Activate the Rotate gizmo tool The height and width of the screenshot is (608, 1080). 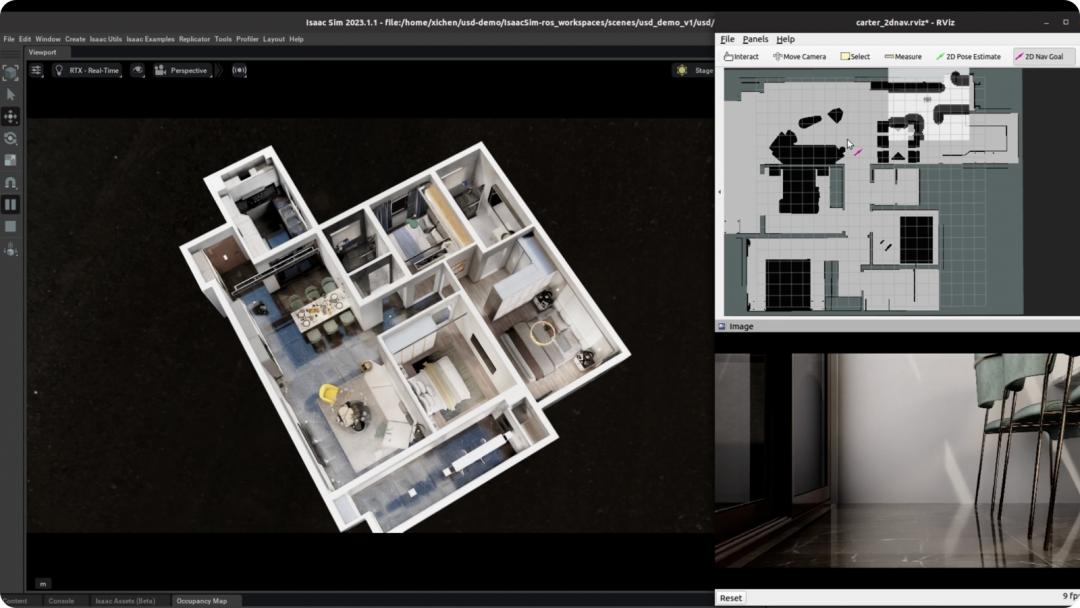(x=10, y=138)
